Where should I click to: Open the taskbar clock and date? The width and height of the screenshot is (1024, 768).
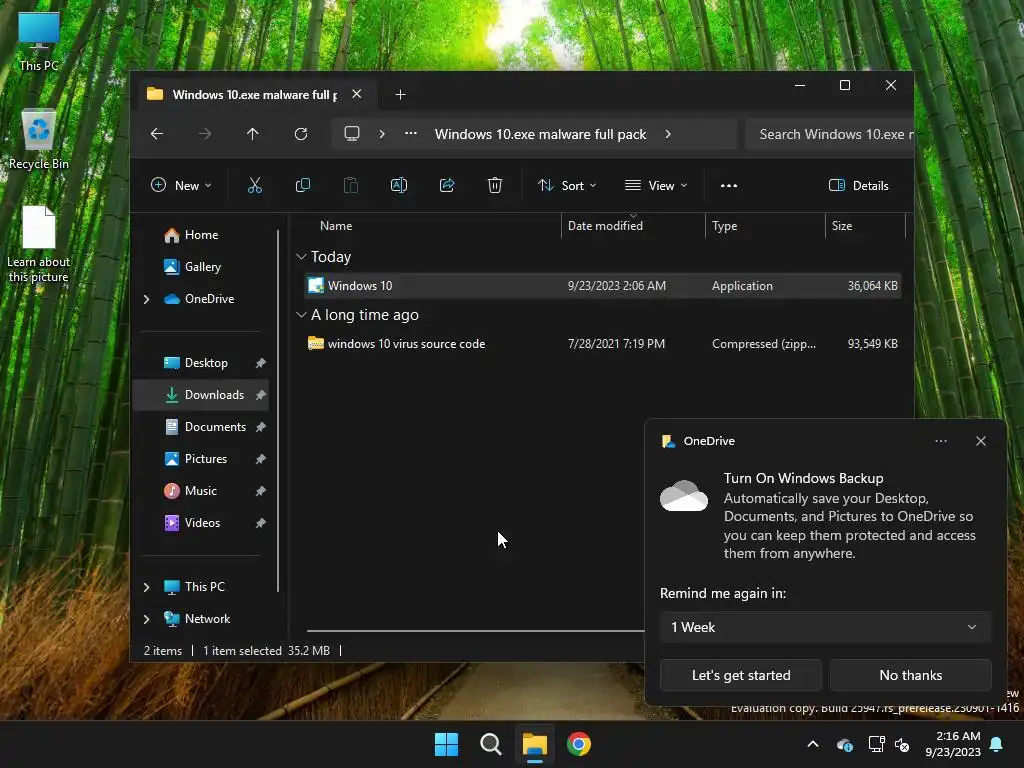953,744
